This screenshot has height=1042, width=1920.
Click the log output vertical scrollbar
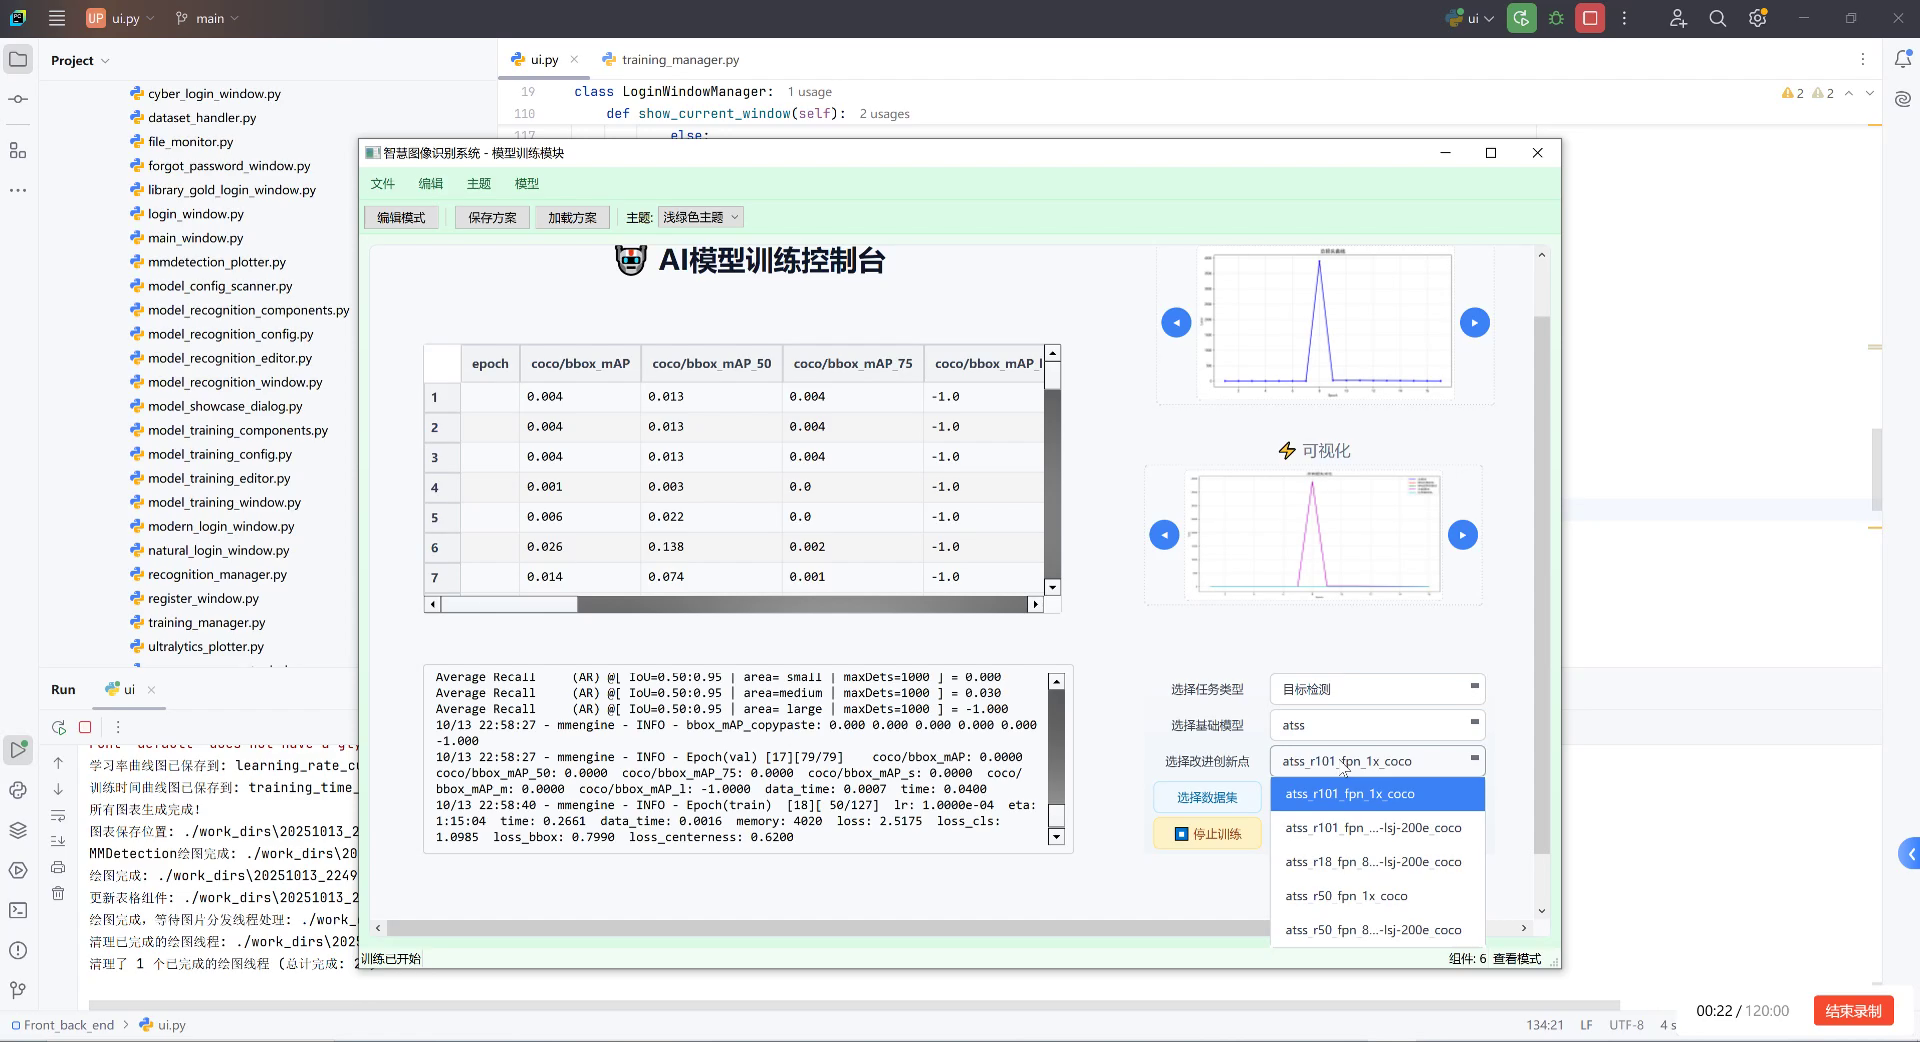point(1056,758)
